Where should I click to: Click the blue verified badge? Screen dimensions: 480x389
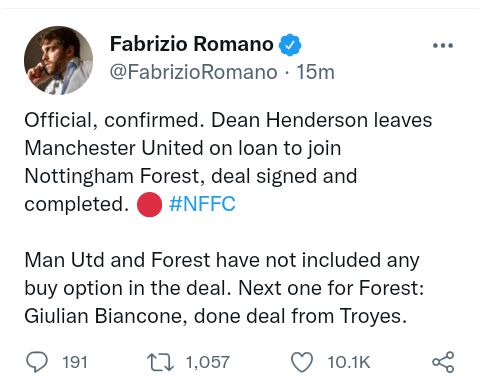(x=290, y=45)
